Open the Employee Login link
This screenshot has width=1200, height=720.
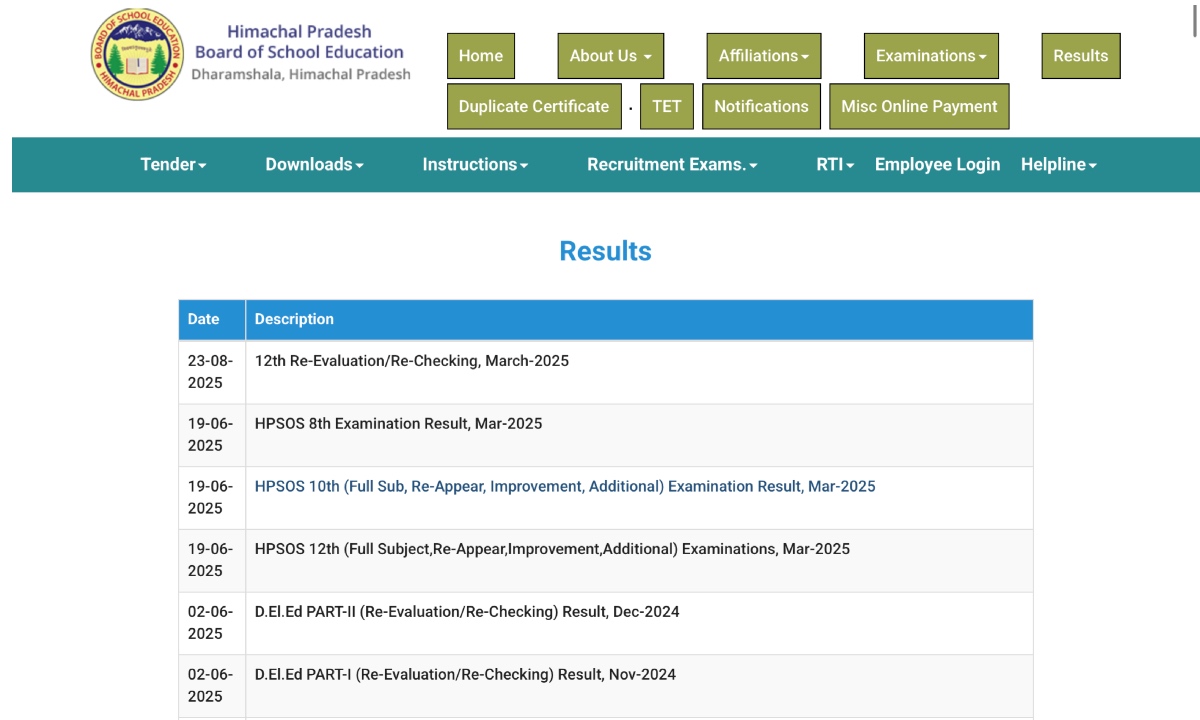[x=937, y=165]
